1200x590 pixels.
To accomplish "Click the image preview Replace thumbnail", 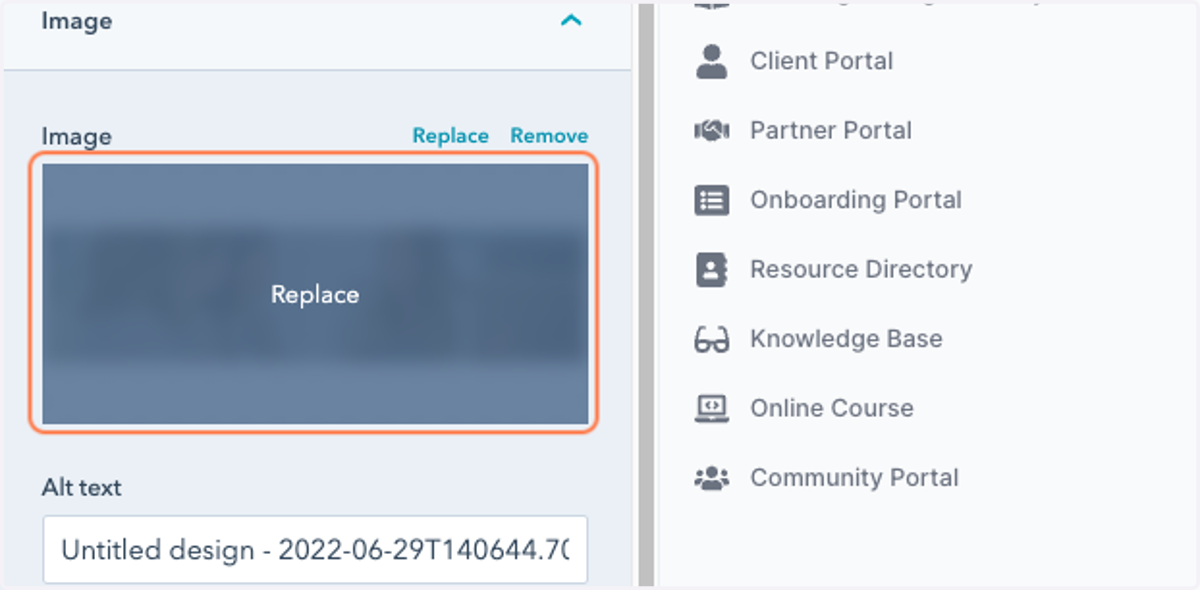I will pos(314,293).
